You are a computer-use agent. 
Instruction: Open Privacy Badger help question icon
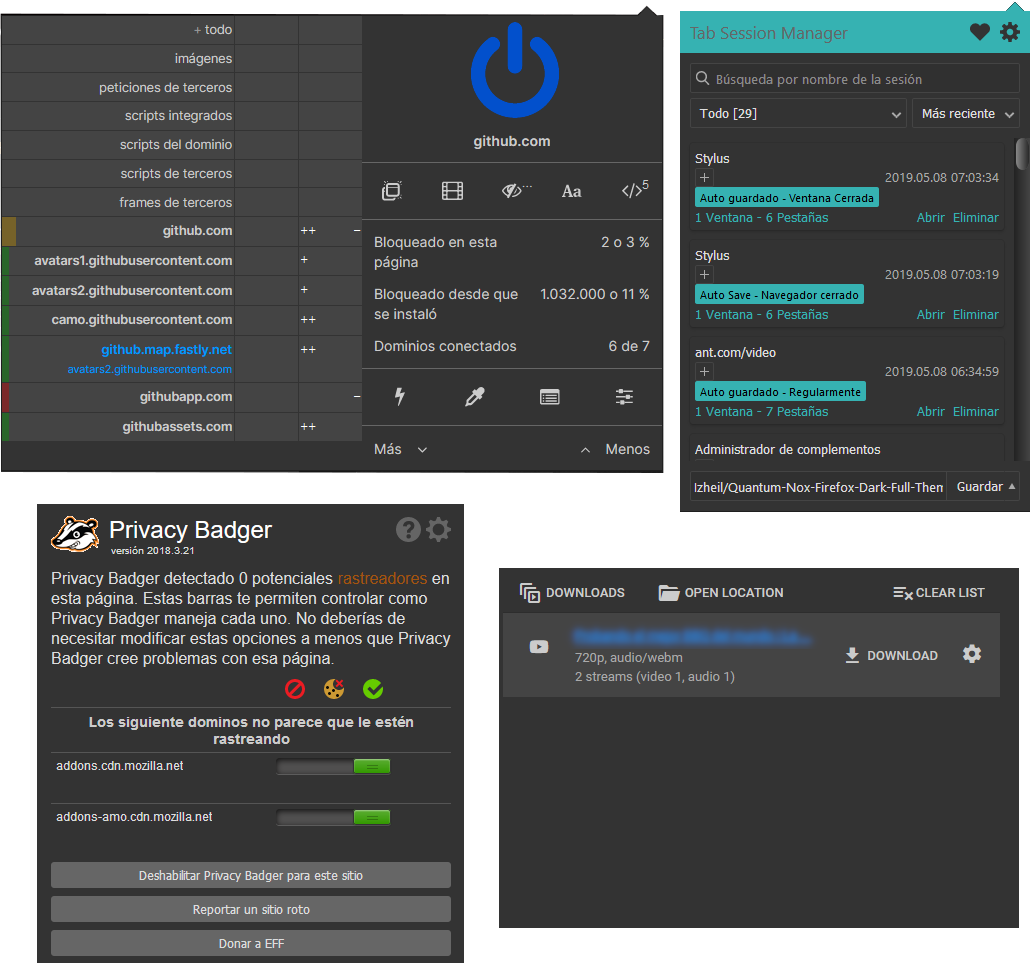coord(408,530)
